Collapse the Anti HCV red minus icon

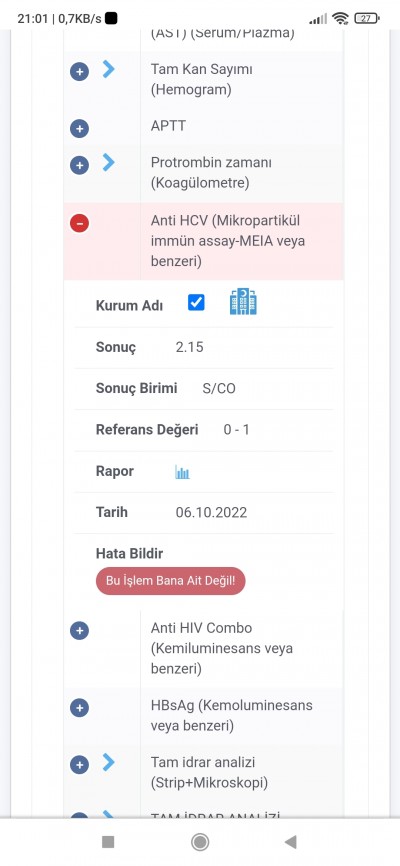coord(80,223)
